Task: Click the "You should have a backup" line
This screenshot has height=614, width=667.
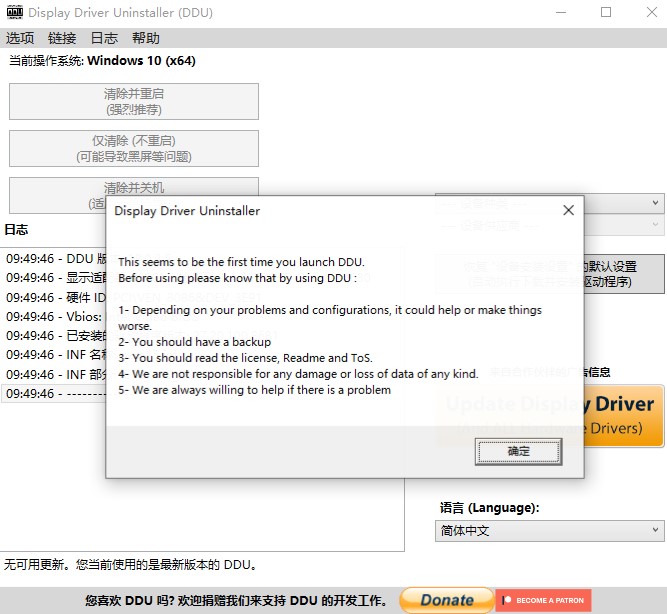Action: (x=195, y=342)
